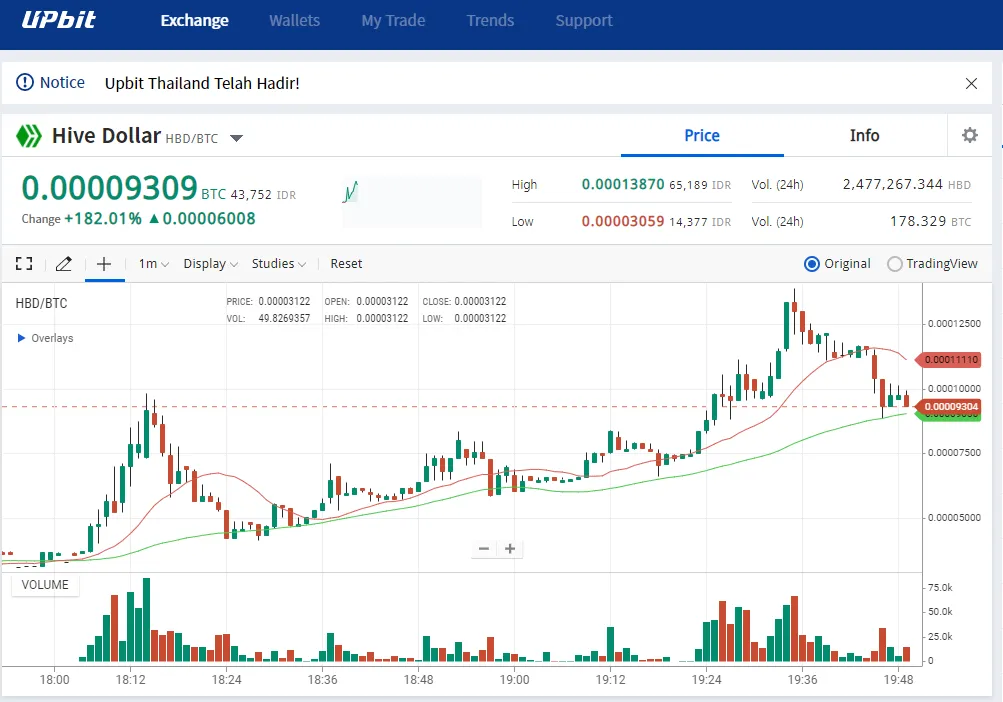
Task: Click the 19:36 time axis label
Action: [802, 680]
